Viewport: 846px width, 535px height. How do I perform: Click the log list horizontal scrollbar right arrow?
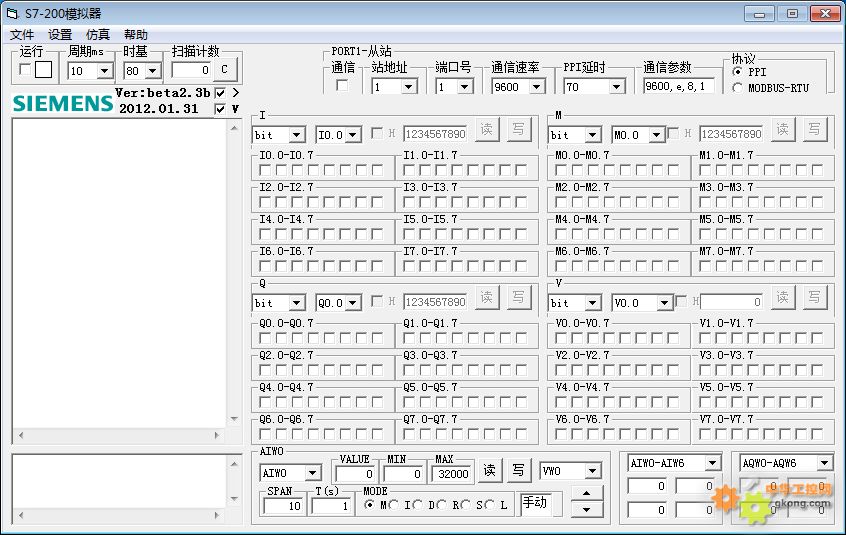[217, 435]
